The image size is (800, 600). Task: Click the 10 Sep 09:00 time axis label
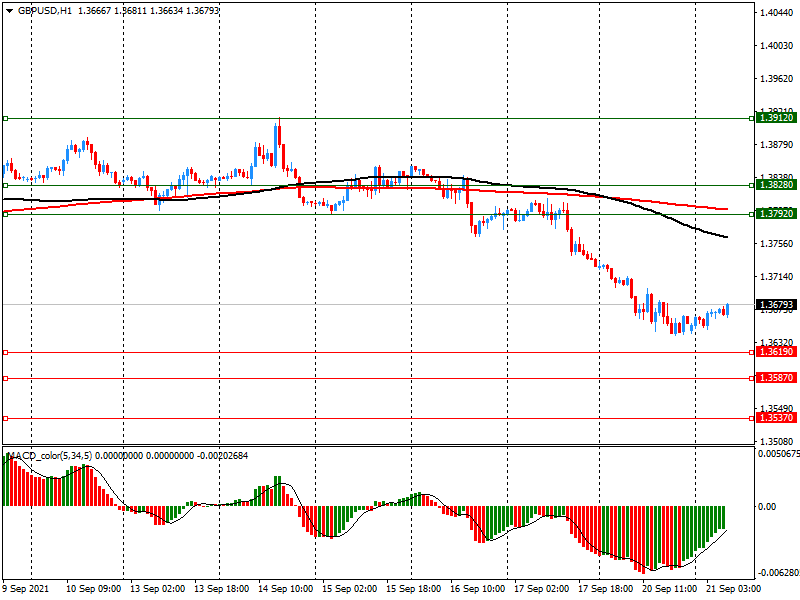93,589
